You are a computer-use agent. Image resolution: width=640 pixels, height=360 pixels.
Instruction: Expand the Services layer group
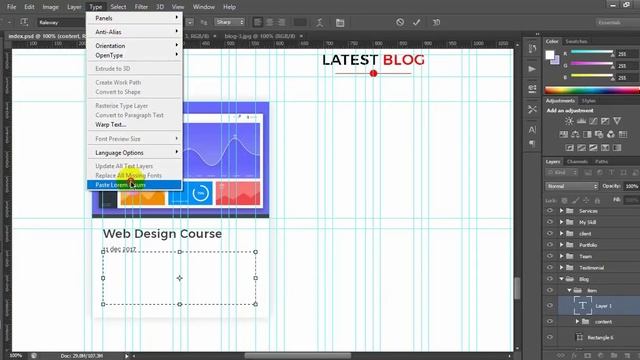tap(561, 211)
